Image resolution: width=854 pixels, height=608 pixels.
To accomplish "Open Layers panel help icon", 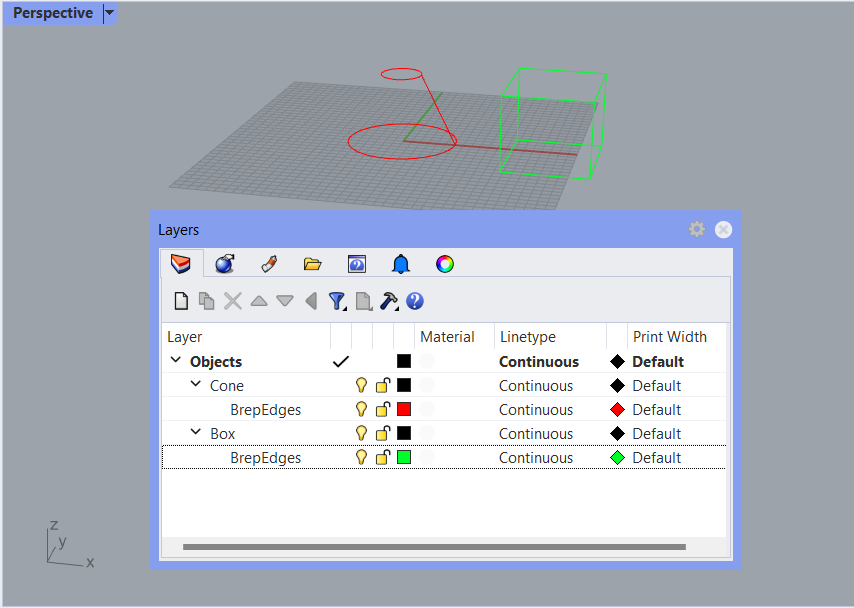I will [415, 301].
